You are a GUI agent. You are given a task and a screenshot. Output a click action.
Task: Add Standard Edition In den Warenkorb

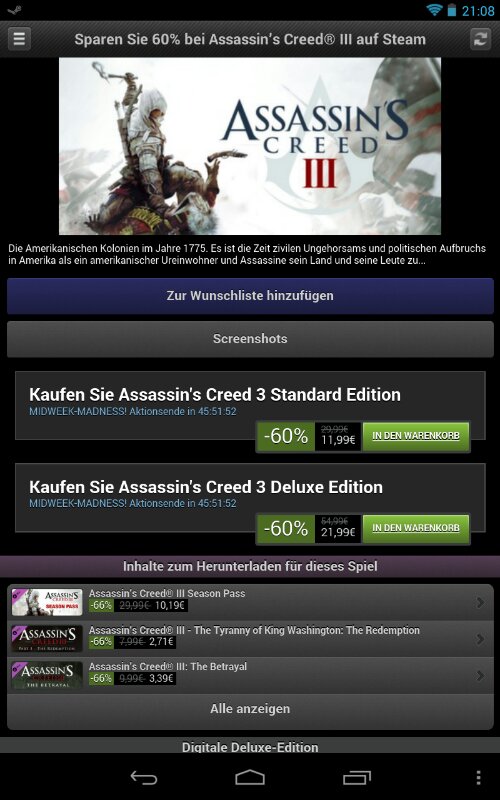(x=416, y=436)
